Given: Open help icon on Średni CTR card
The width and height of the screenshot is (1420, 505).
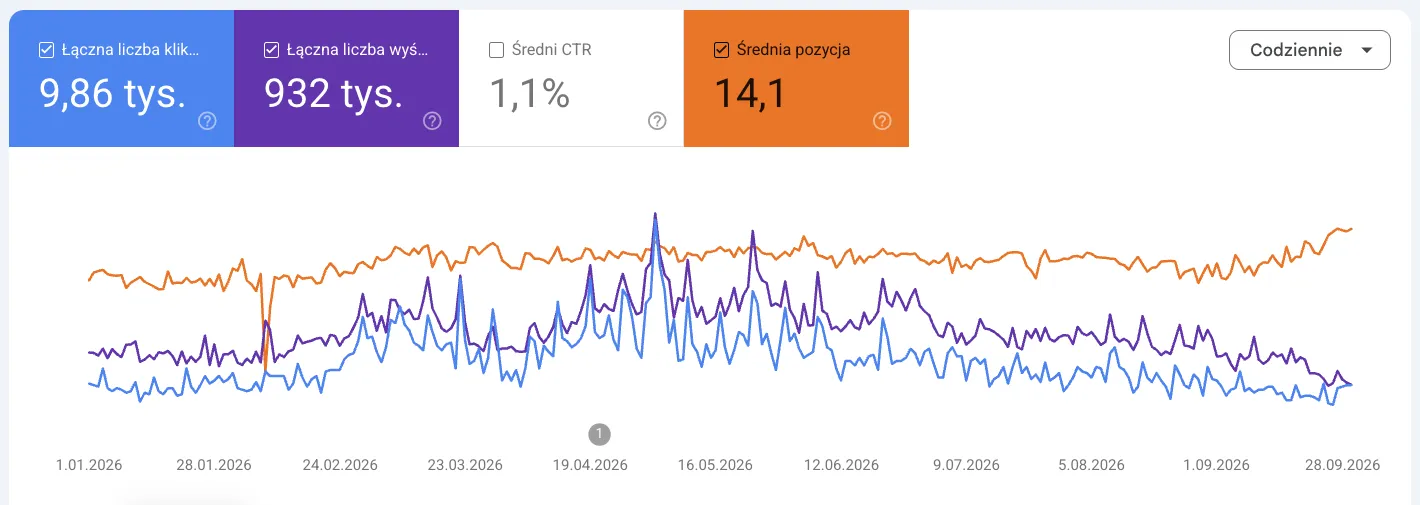Looking at the screenshot, I should coord(657,121).
